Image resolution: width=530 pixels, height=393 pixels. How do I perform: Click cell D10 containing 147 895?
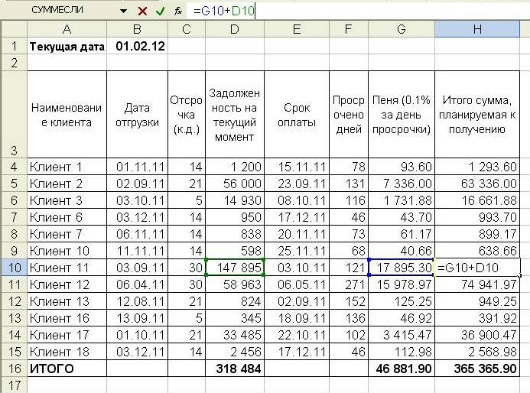[235, 268]
